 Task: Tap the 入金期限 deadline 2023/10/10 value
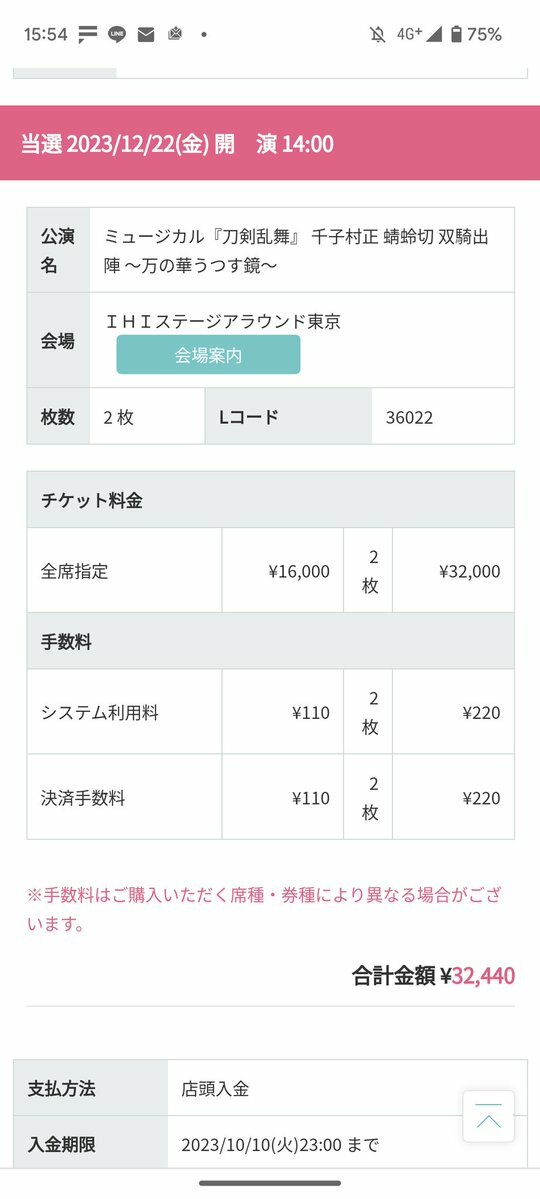pos(280,1145)
